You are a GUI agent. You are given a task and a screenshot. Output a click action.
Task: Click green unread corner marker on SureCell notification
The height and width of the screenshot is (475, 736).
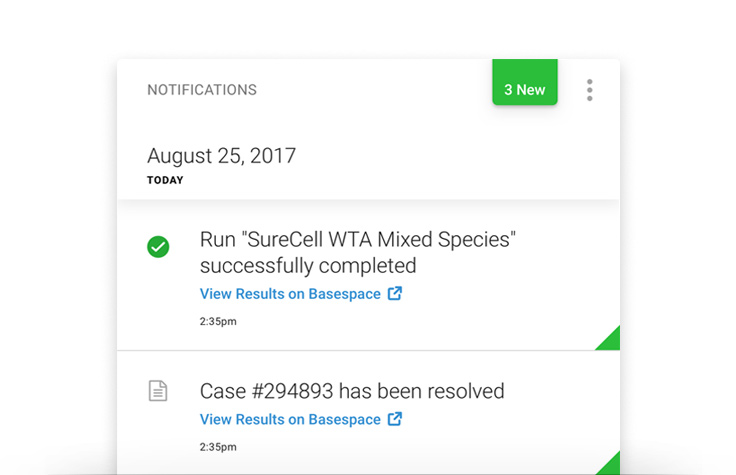click(x=610, y=341)
